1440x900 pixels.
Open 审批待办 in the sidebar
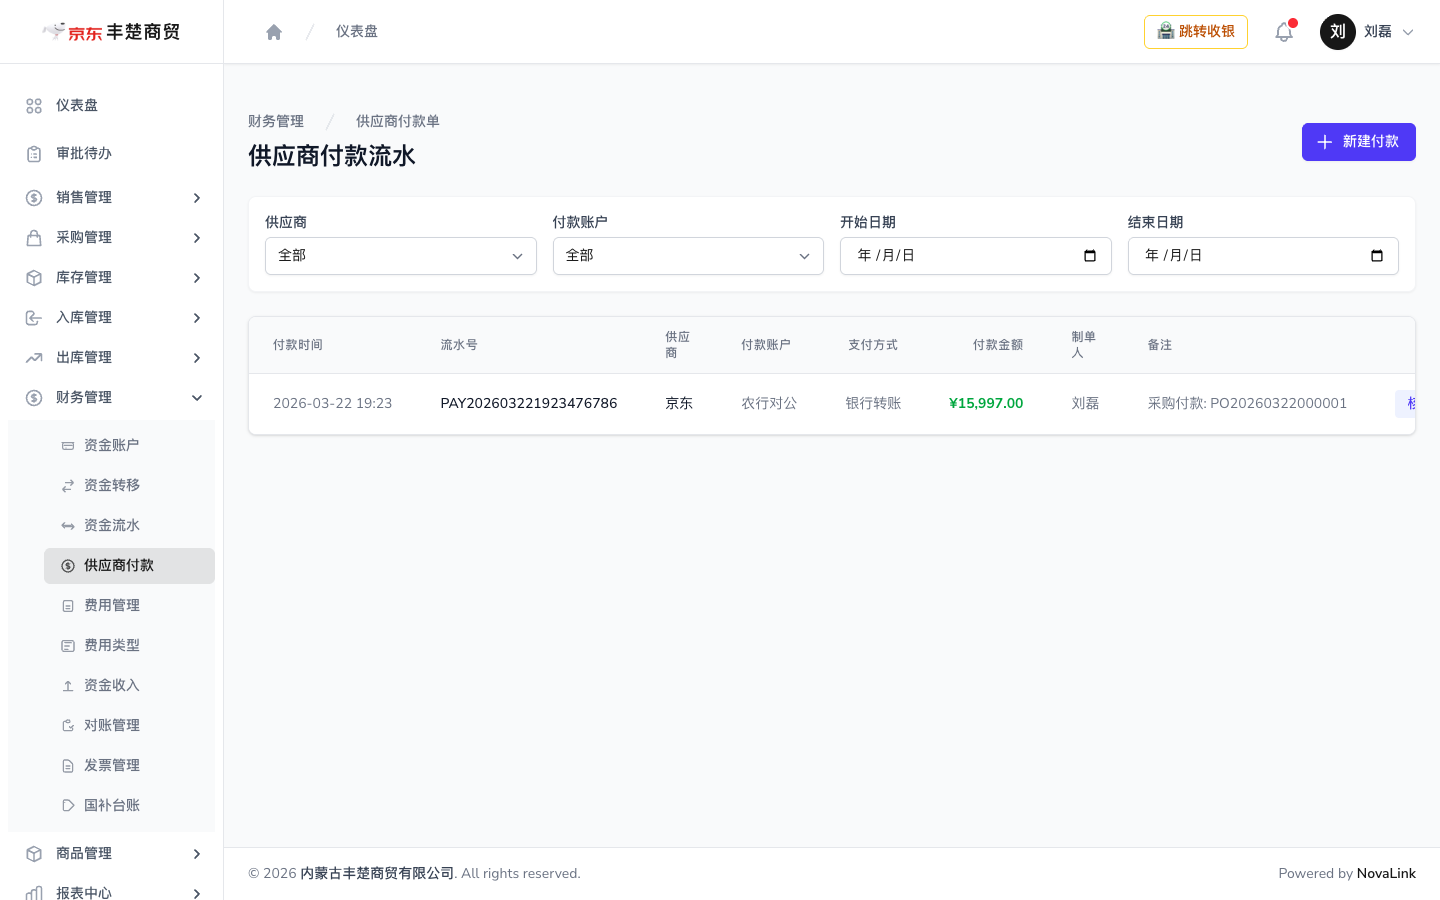(x=111, y=154)
